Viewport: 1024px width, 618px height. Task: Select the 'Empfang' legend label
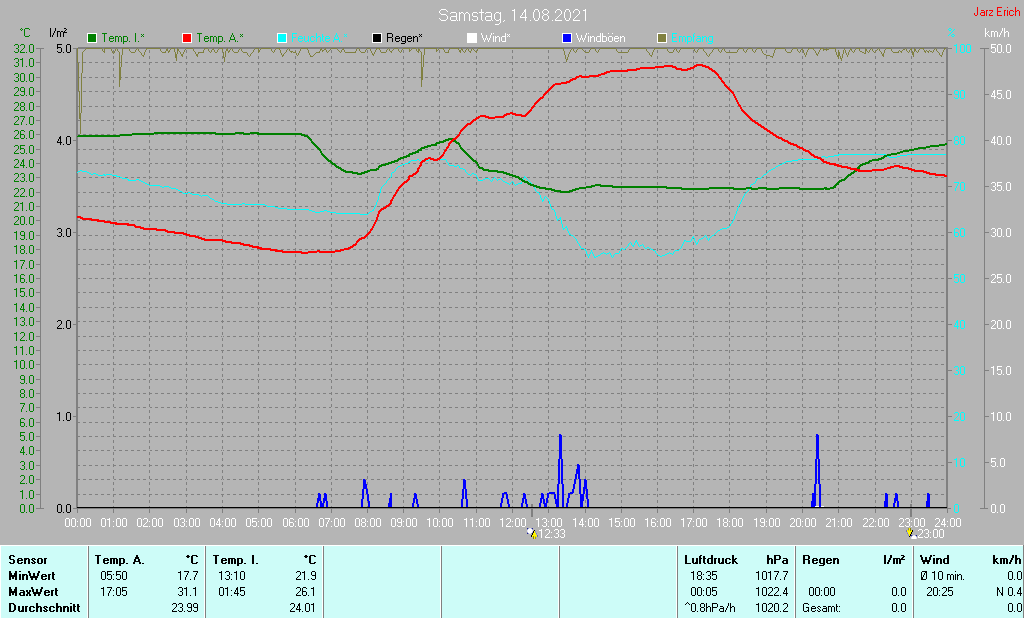tap(692, 39)
